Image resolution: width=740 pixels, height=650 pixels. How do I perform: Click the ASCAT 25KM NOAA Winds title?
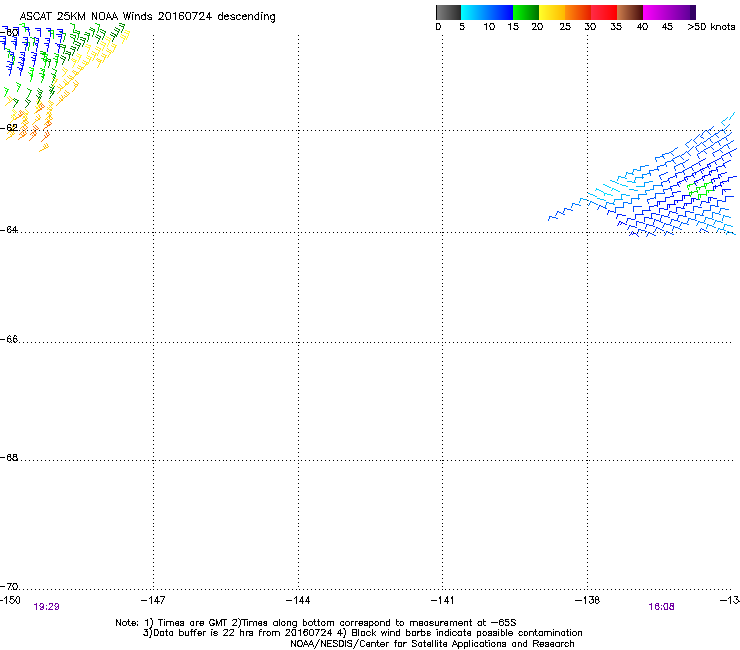[147, 17]
